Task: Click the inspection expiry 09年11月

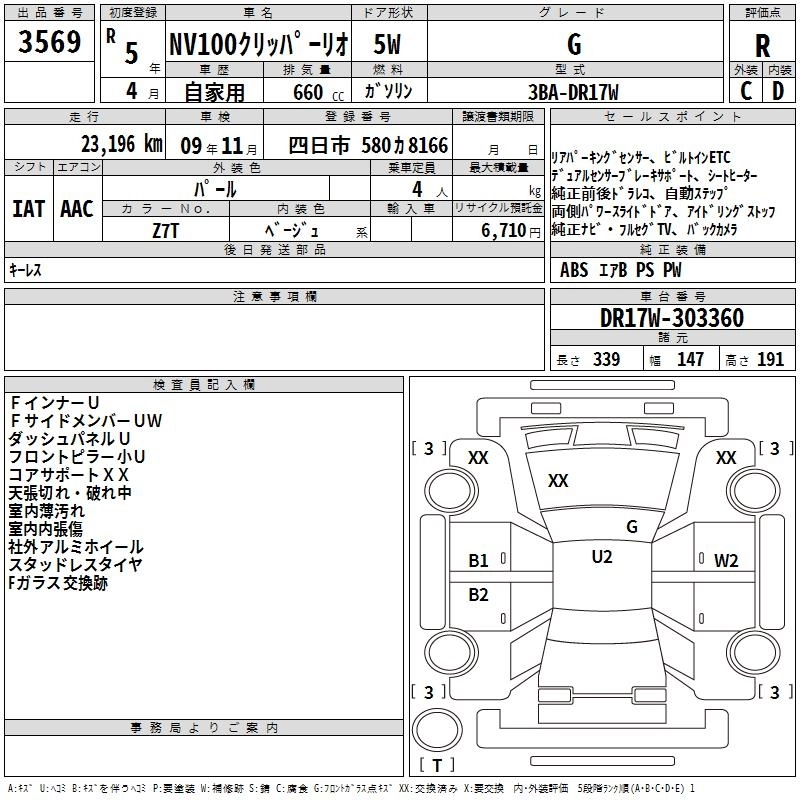Action: click(x=219, y=146)
